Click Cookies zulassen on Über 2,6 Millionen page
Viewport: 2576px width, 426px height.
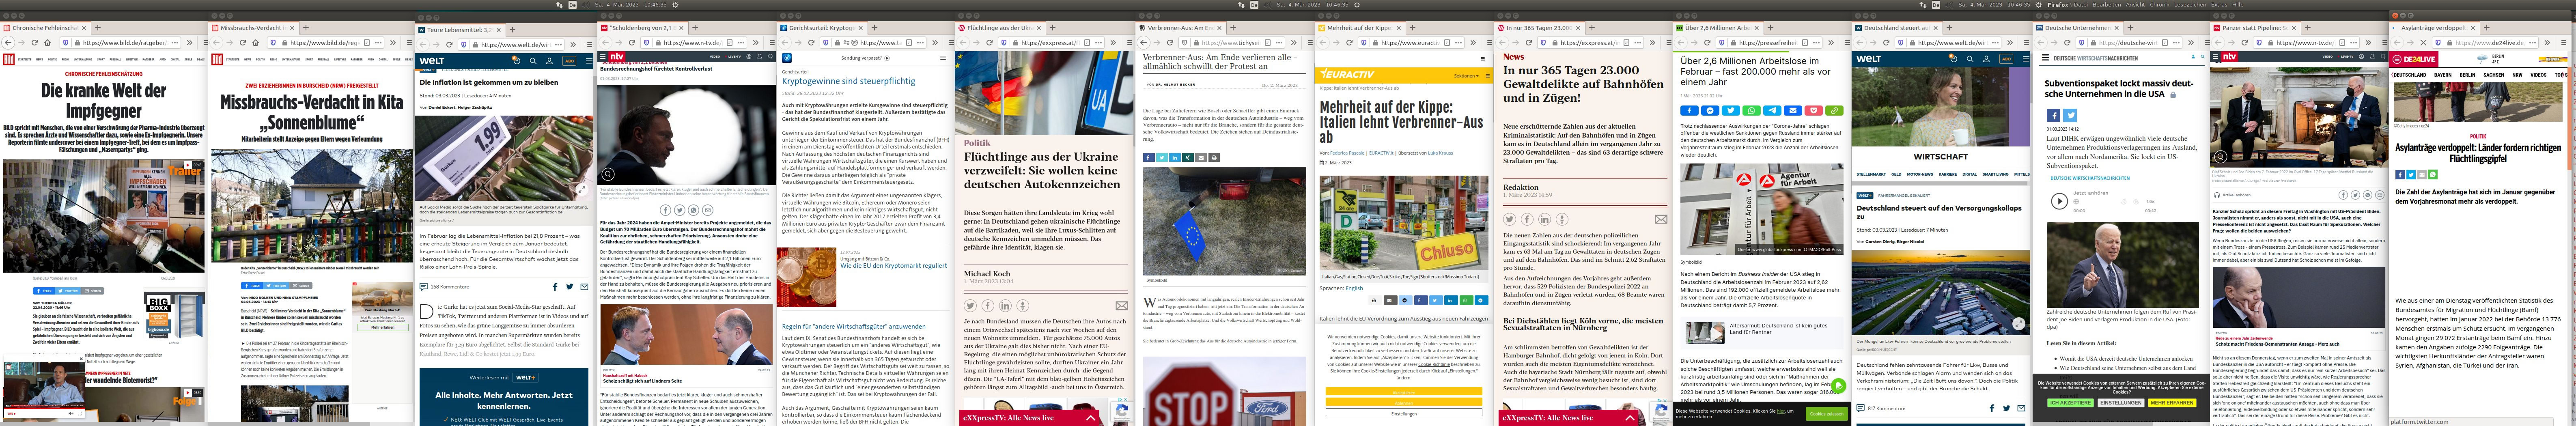1826,414
